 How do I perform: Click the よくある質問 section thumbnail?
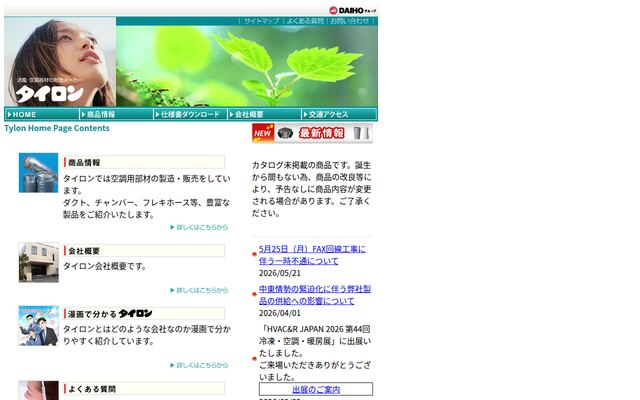[38, 391]
